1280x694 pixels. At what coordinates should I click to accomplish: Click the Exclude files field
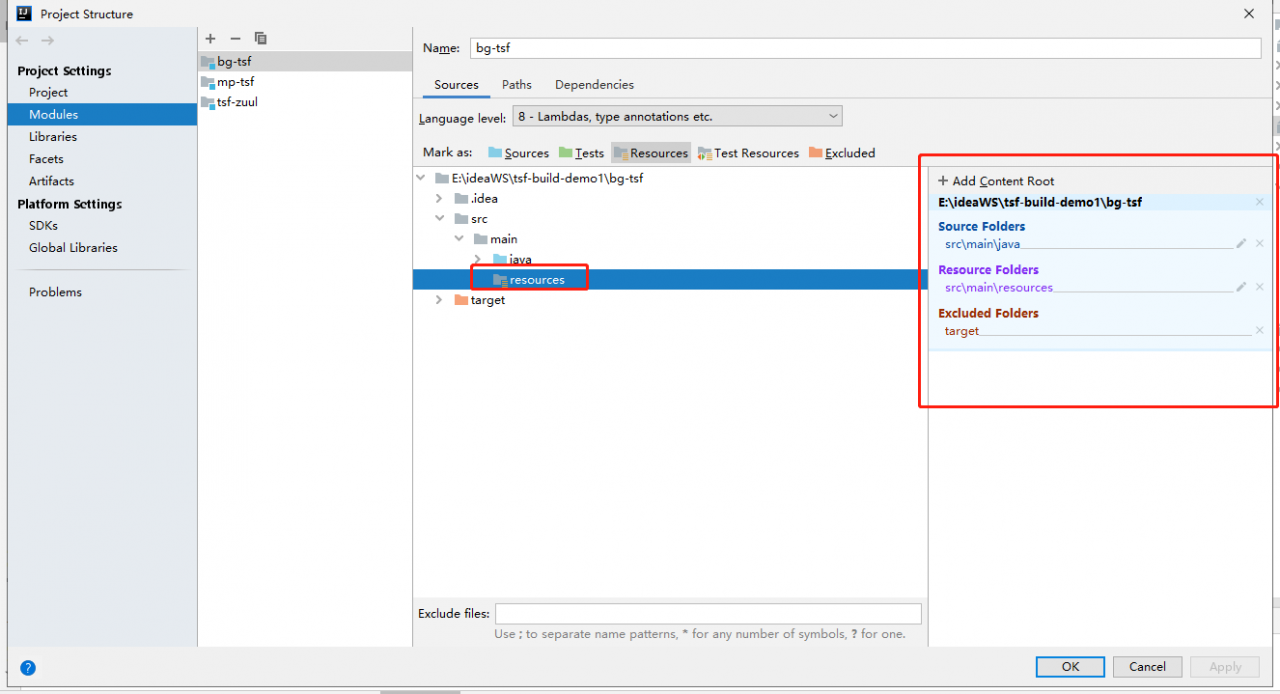[708, 614]
